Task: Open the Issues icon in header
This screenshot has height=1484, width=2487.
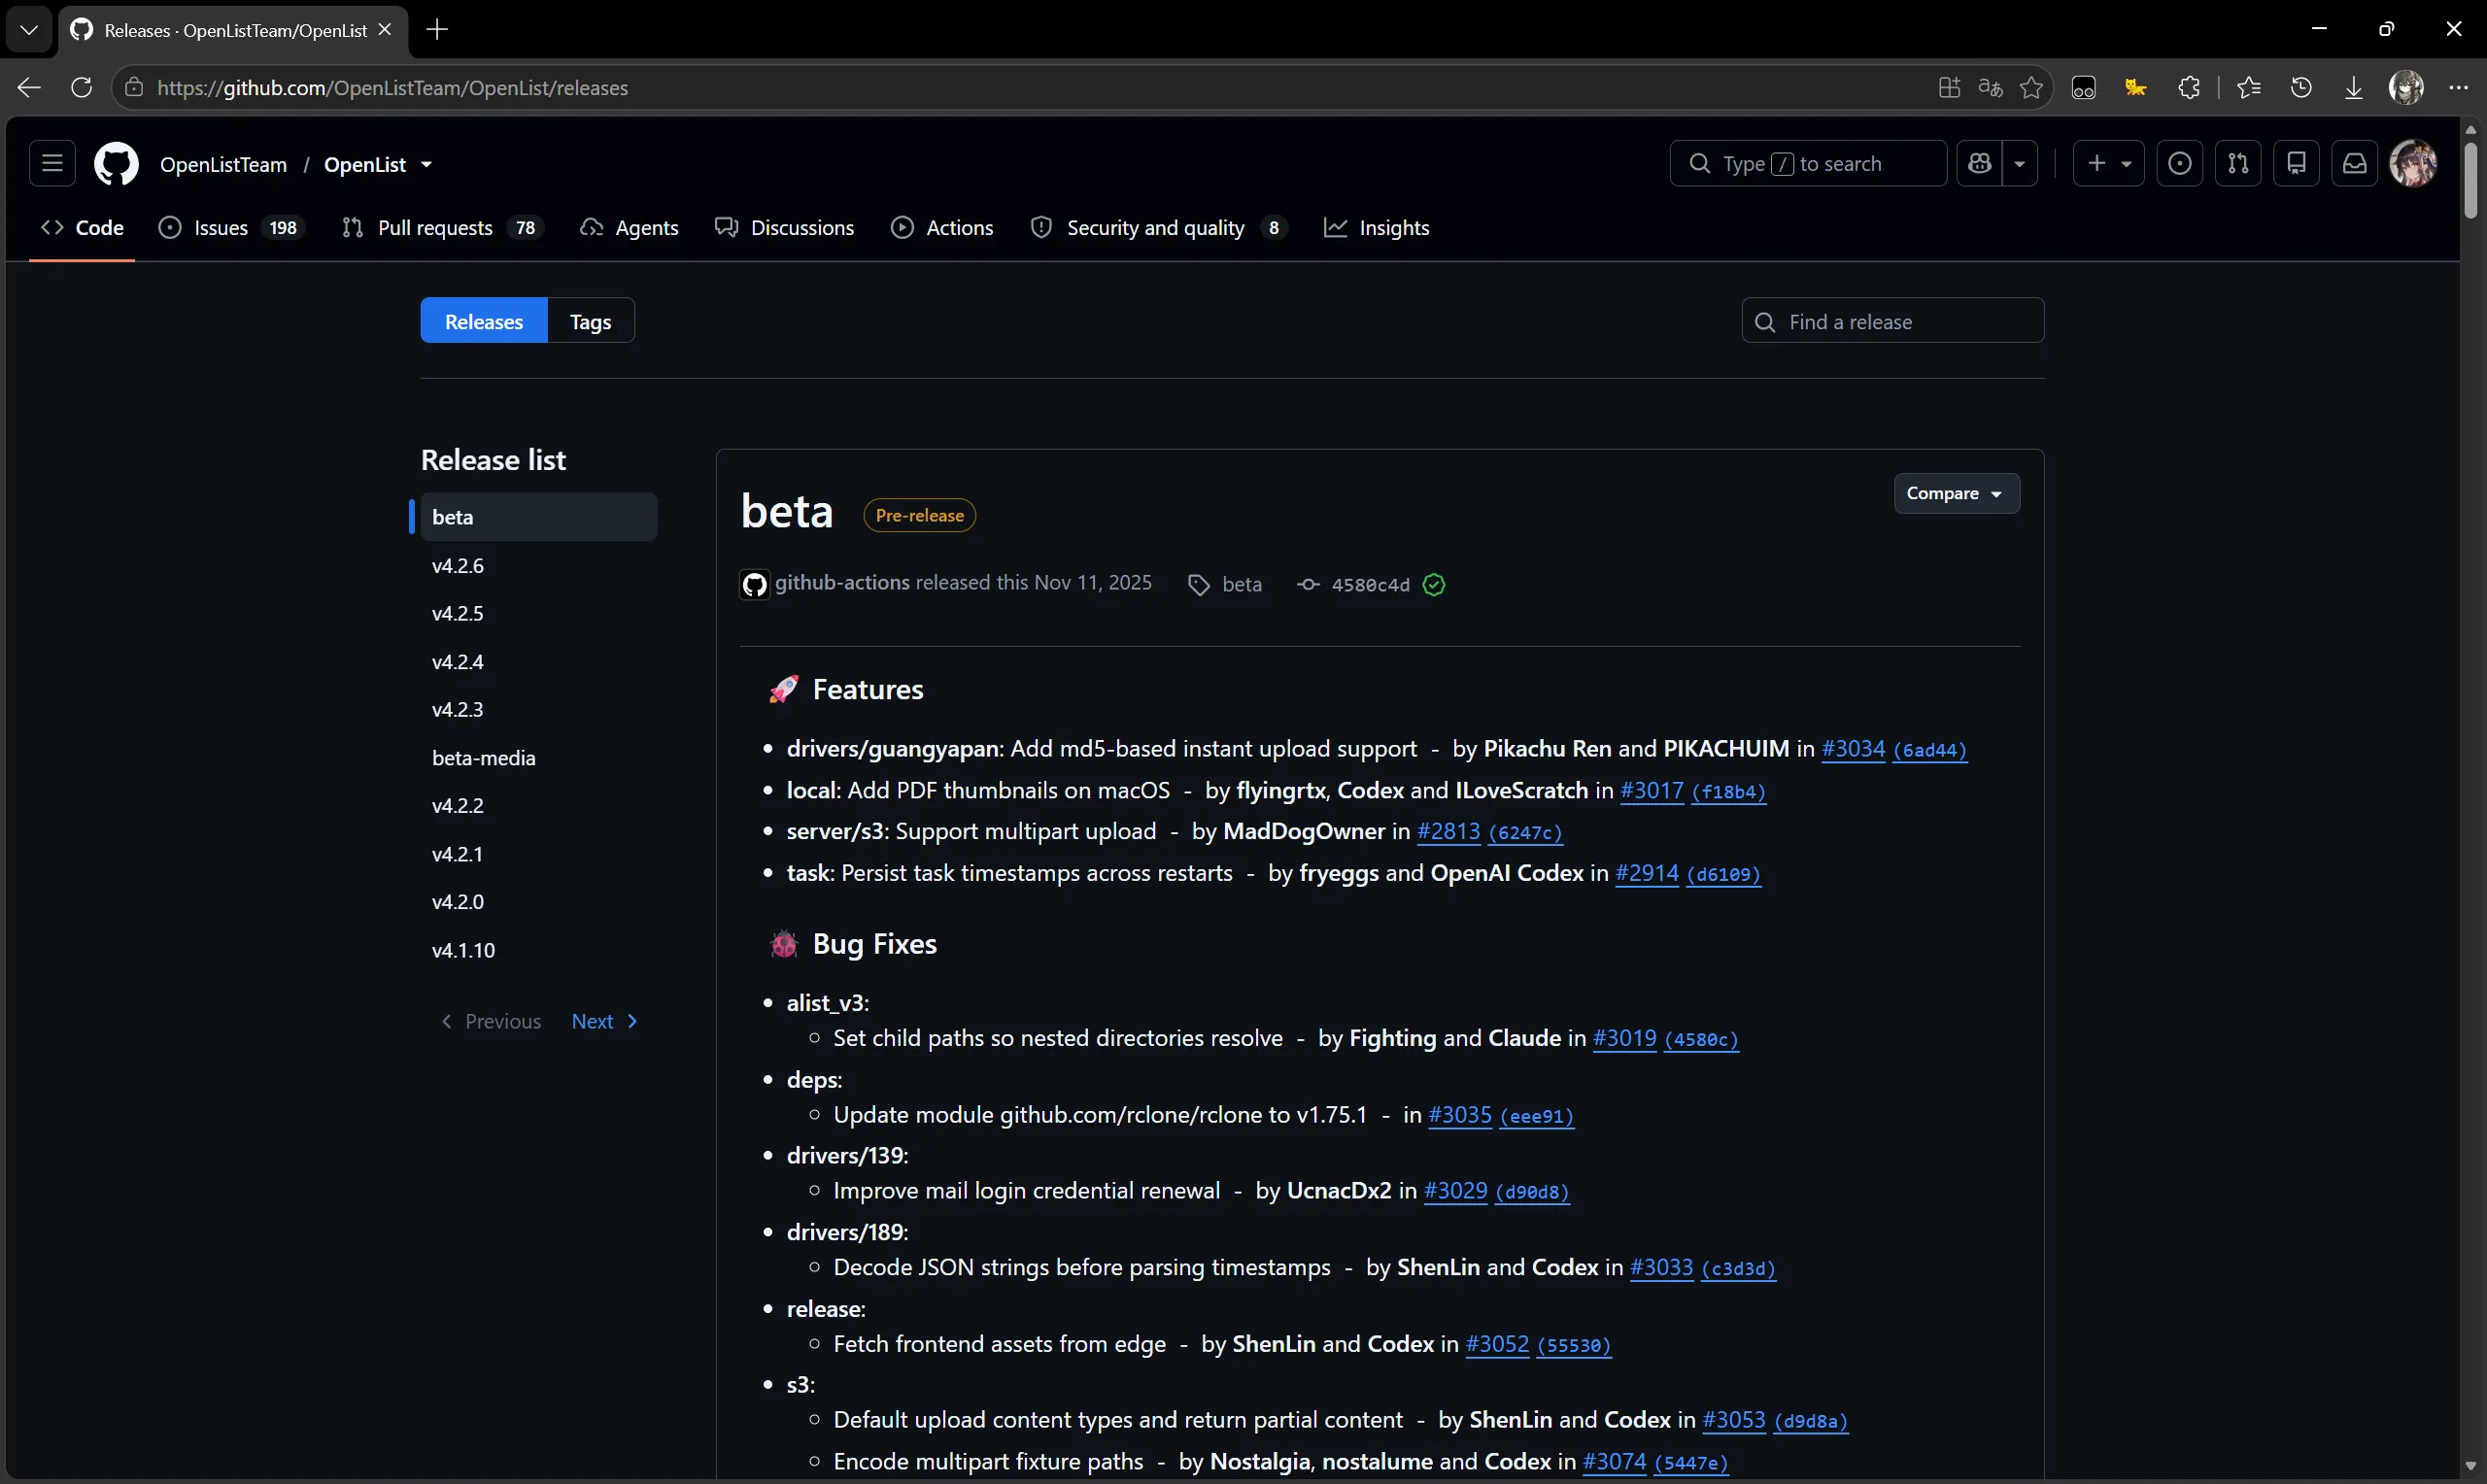Action: [2180, 163]
